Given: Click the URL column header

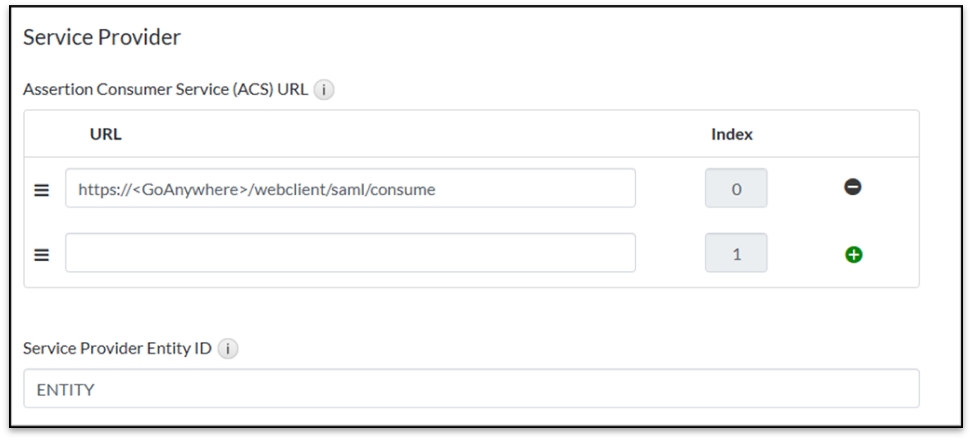Looking at the screenshot, I should (x=105, y=134).
